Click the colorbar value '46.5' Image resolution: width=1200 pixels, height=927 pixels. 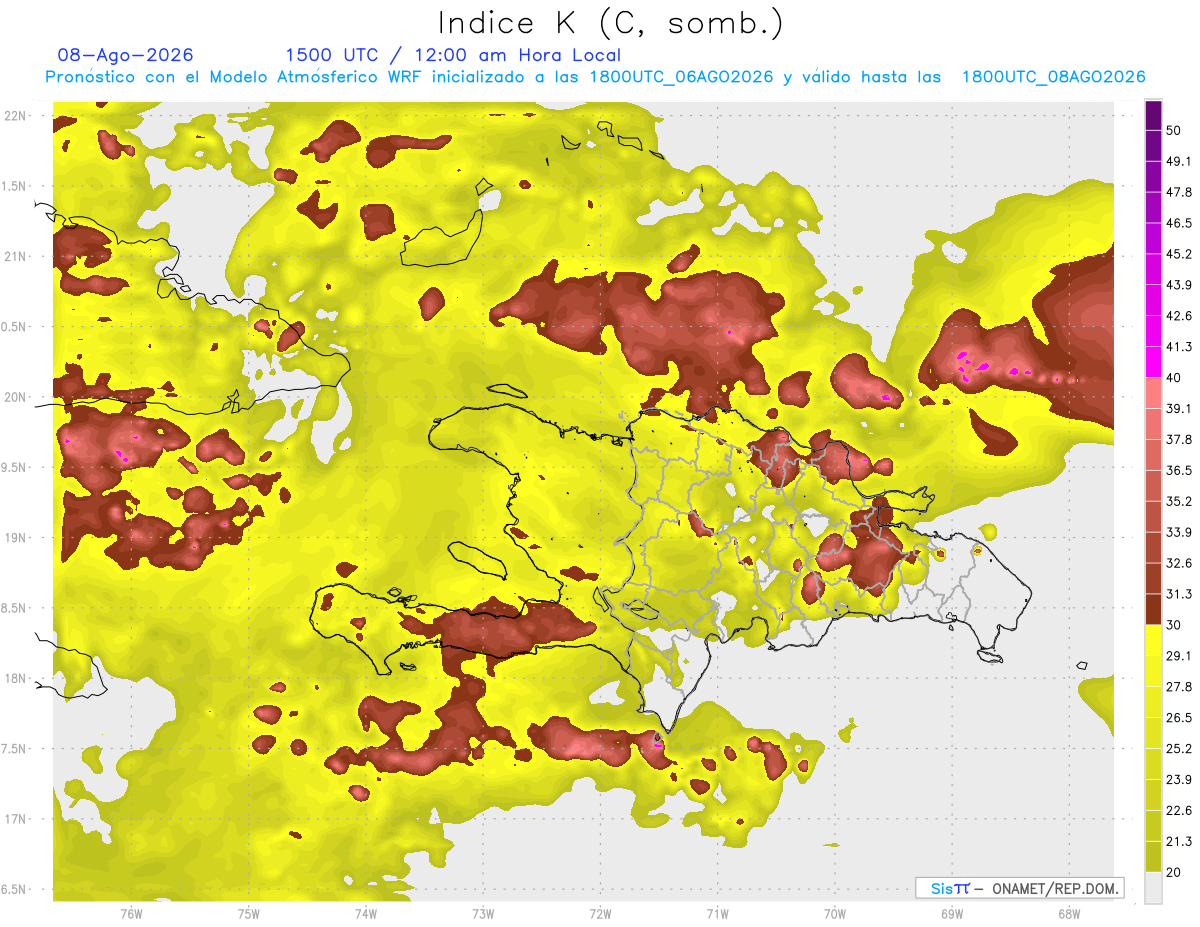pyautogui.click(x=1179, y=223)
